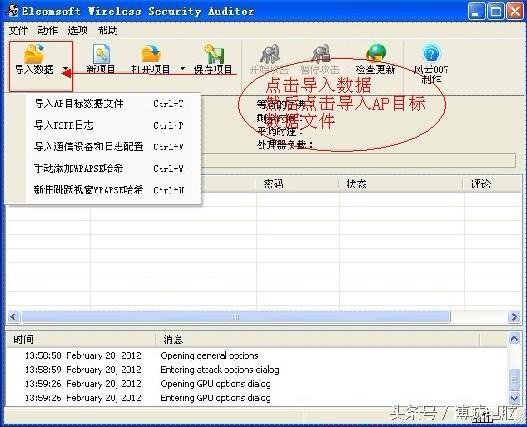Click the 导入数据 import data icon
The height and width of the screenshot is (427, 527).
[35, 54]
